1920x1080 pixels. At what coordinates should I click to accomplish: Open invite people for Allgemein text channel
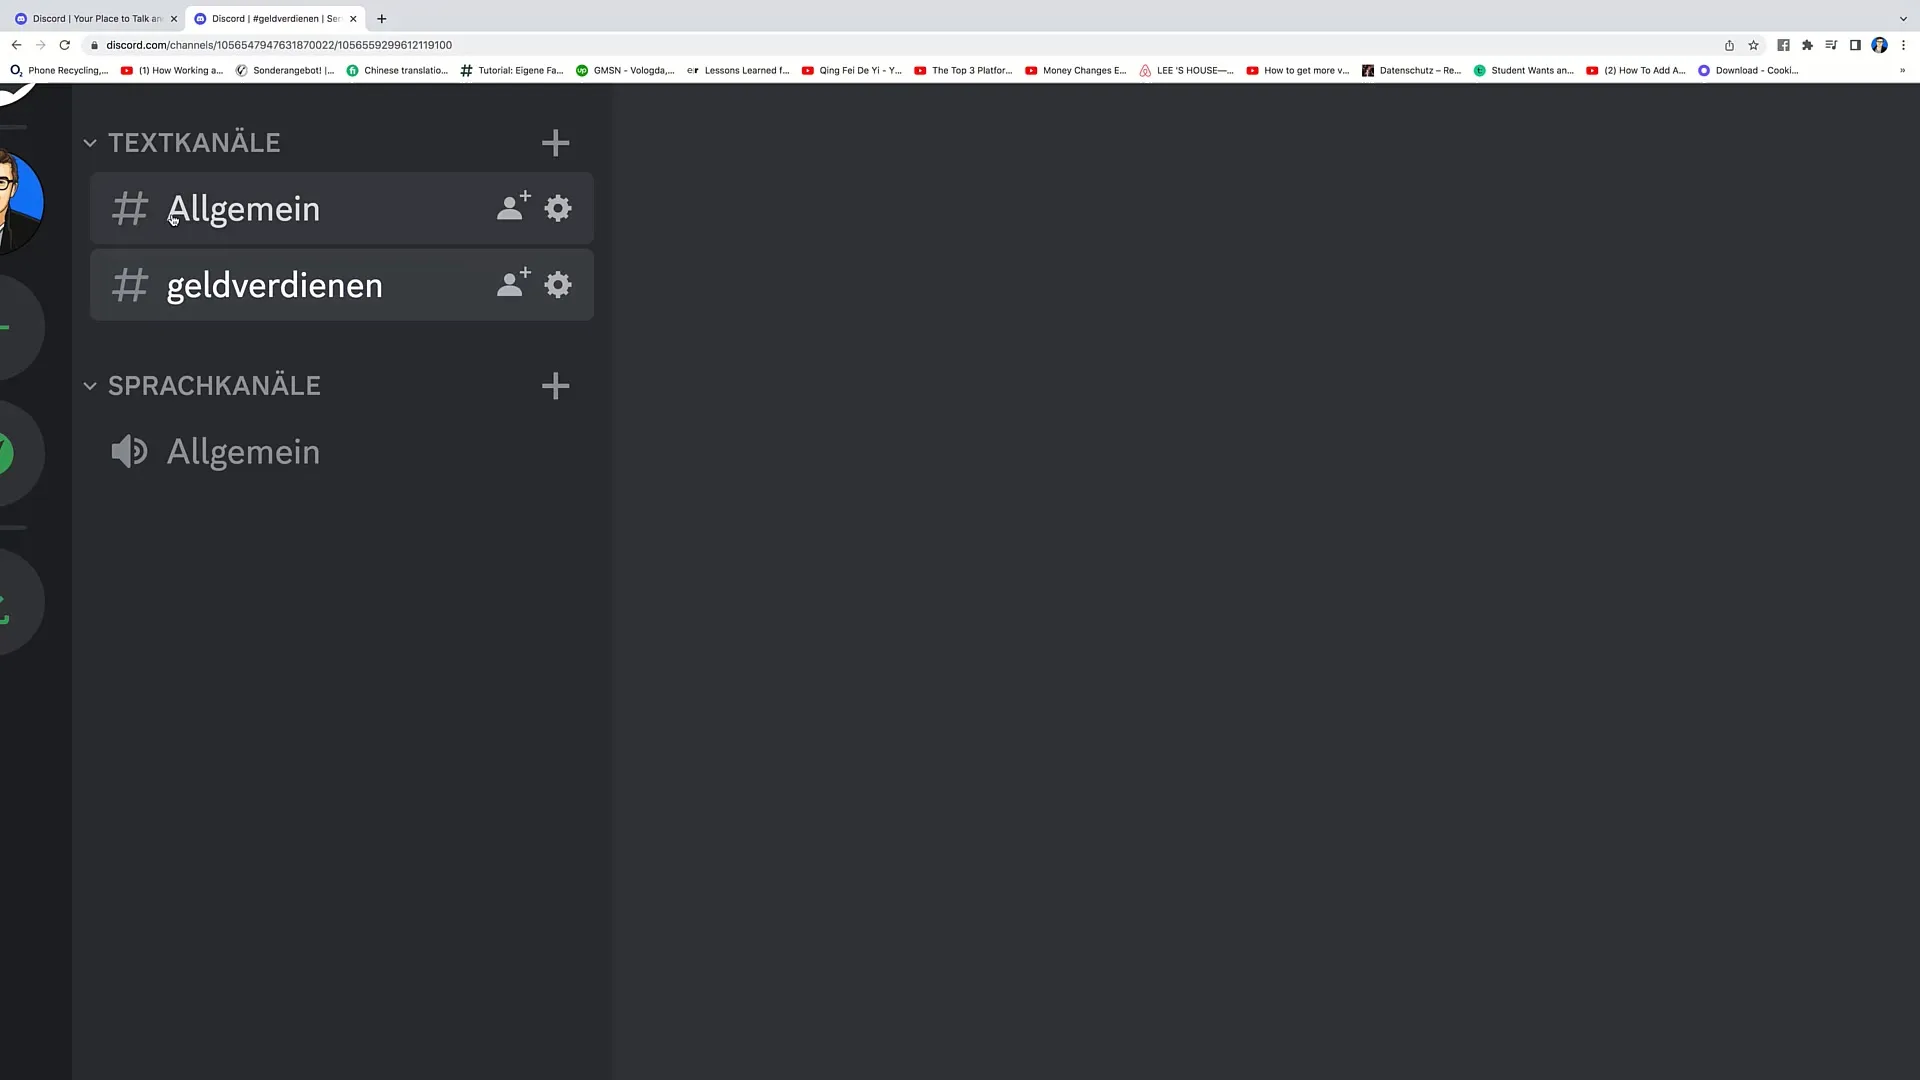coord(514,207)
